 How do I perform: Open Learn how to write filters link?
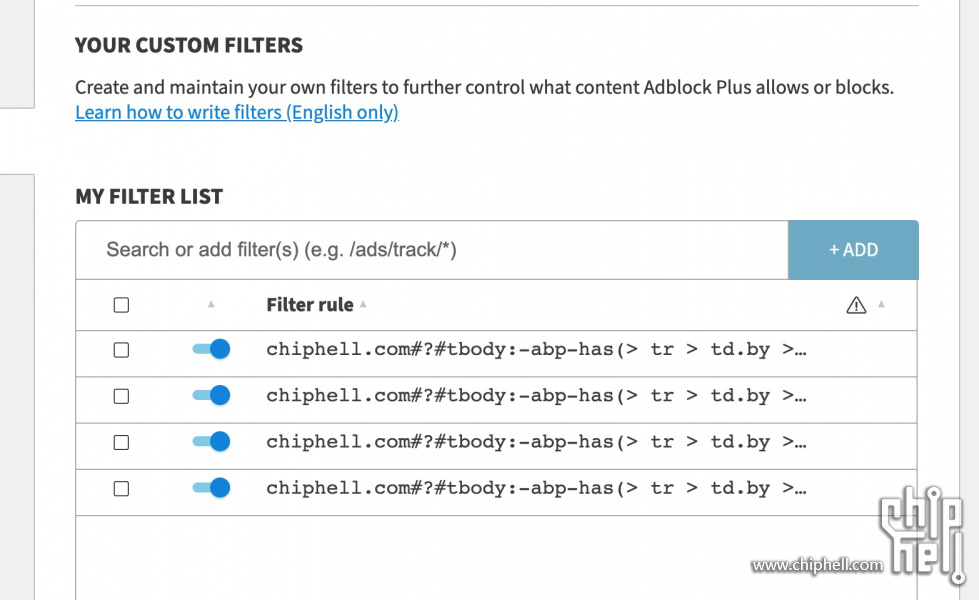[237, 112]
